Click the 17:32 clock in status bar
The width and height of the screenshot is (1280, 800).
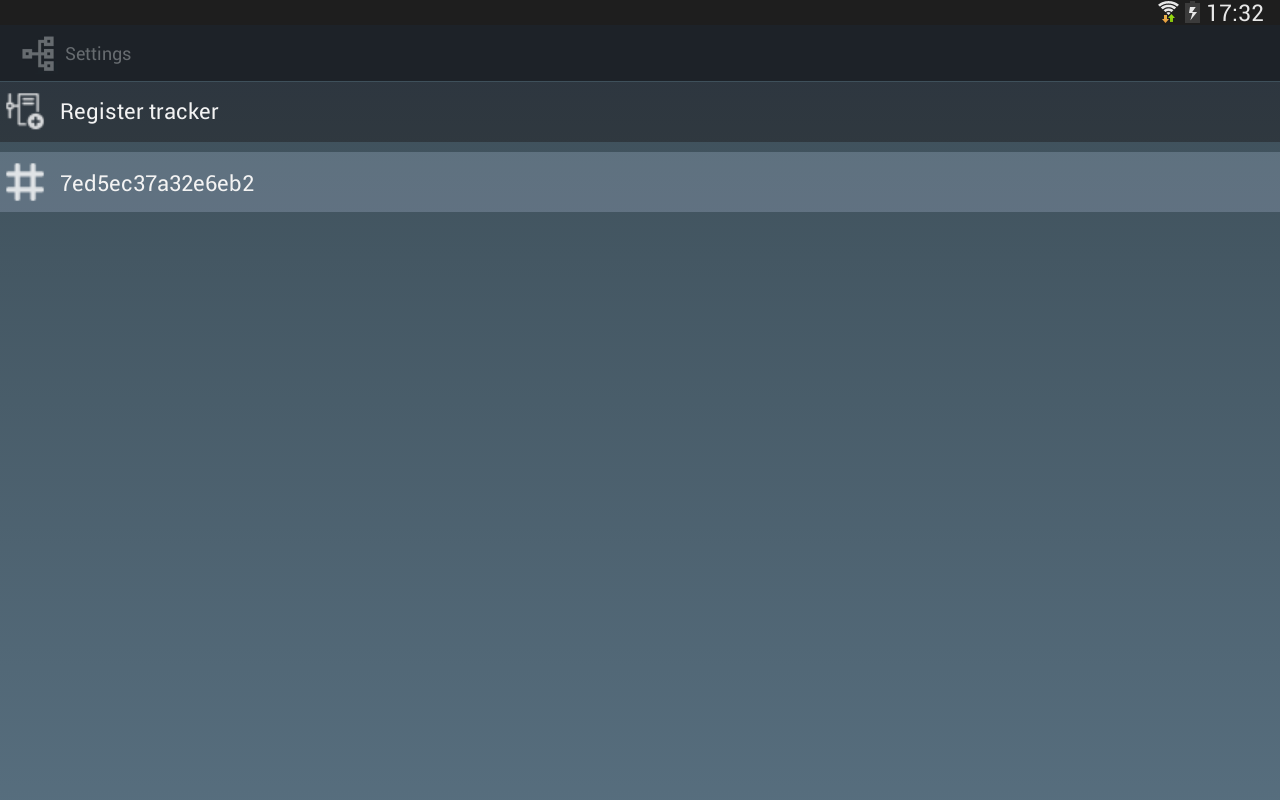pos(1235,13)
